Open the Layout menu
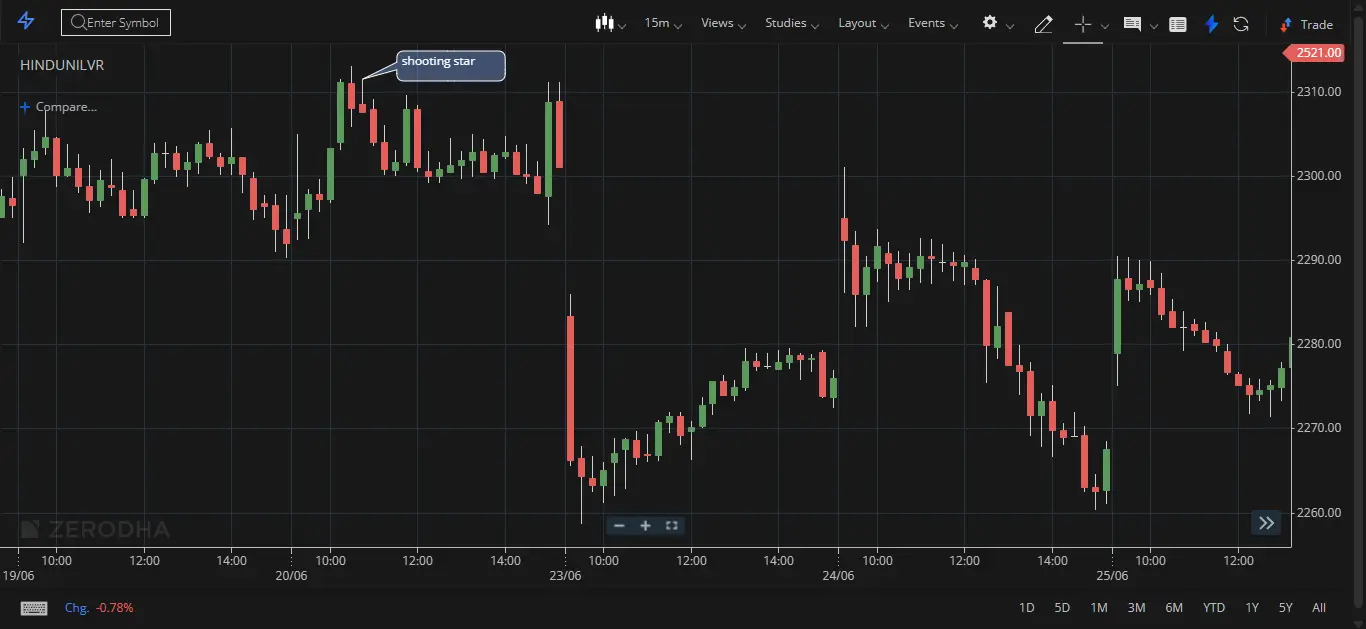The width and height of the screenshot is (1366, 629). [x=863, y=23]
